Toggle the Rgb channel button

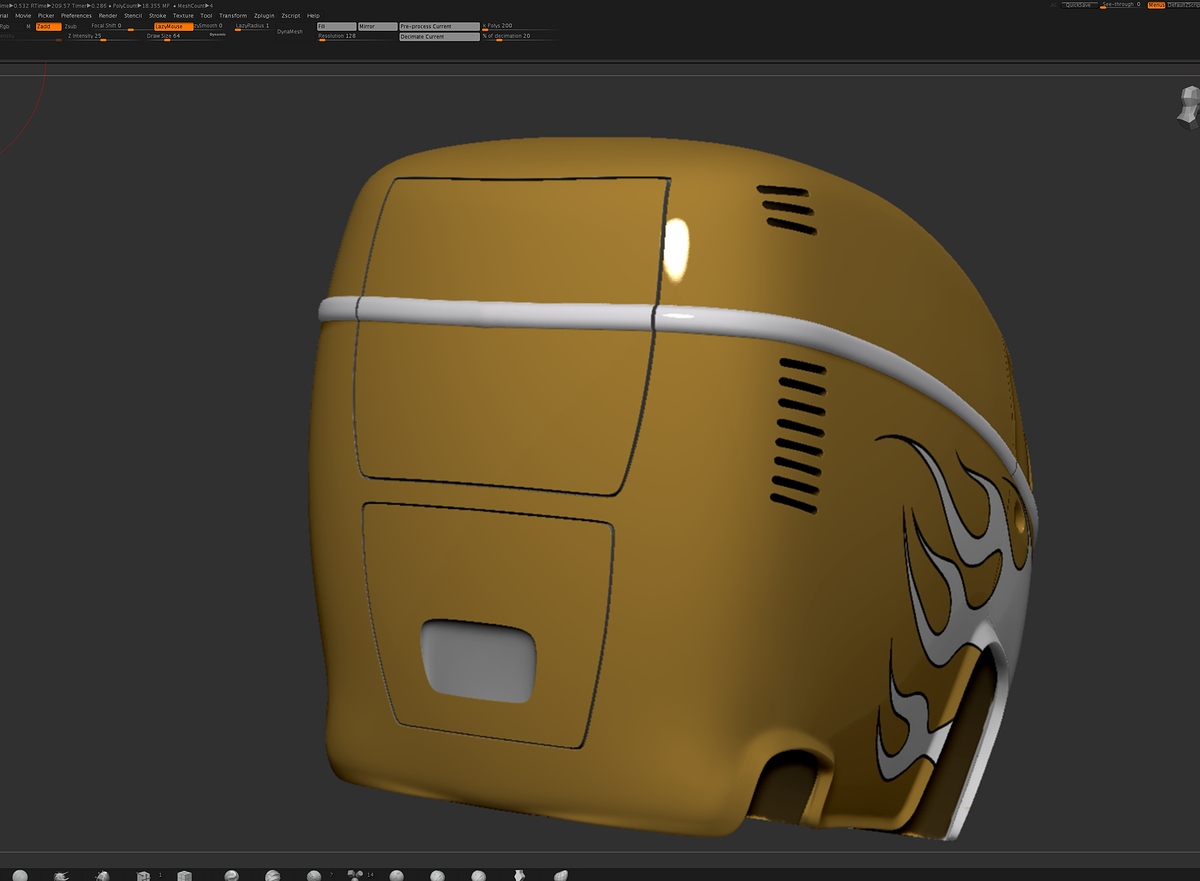point(5,26)
